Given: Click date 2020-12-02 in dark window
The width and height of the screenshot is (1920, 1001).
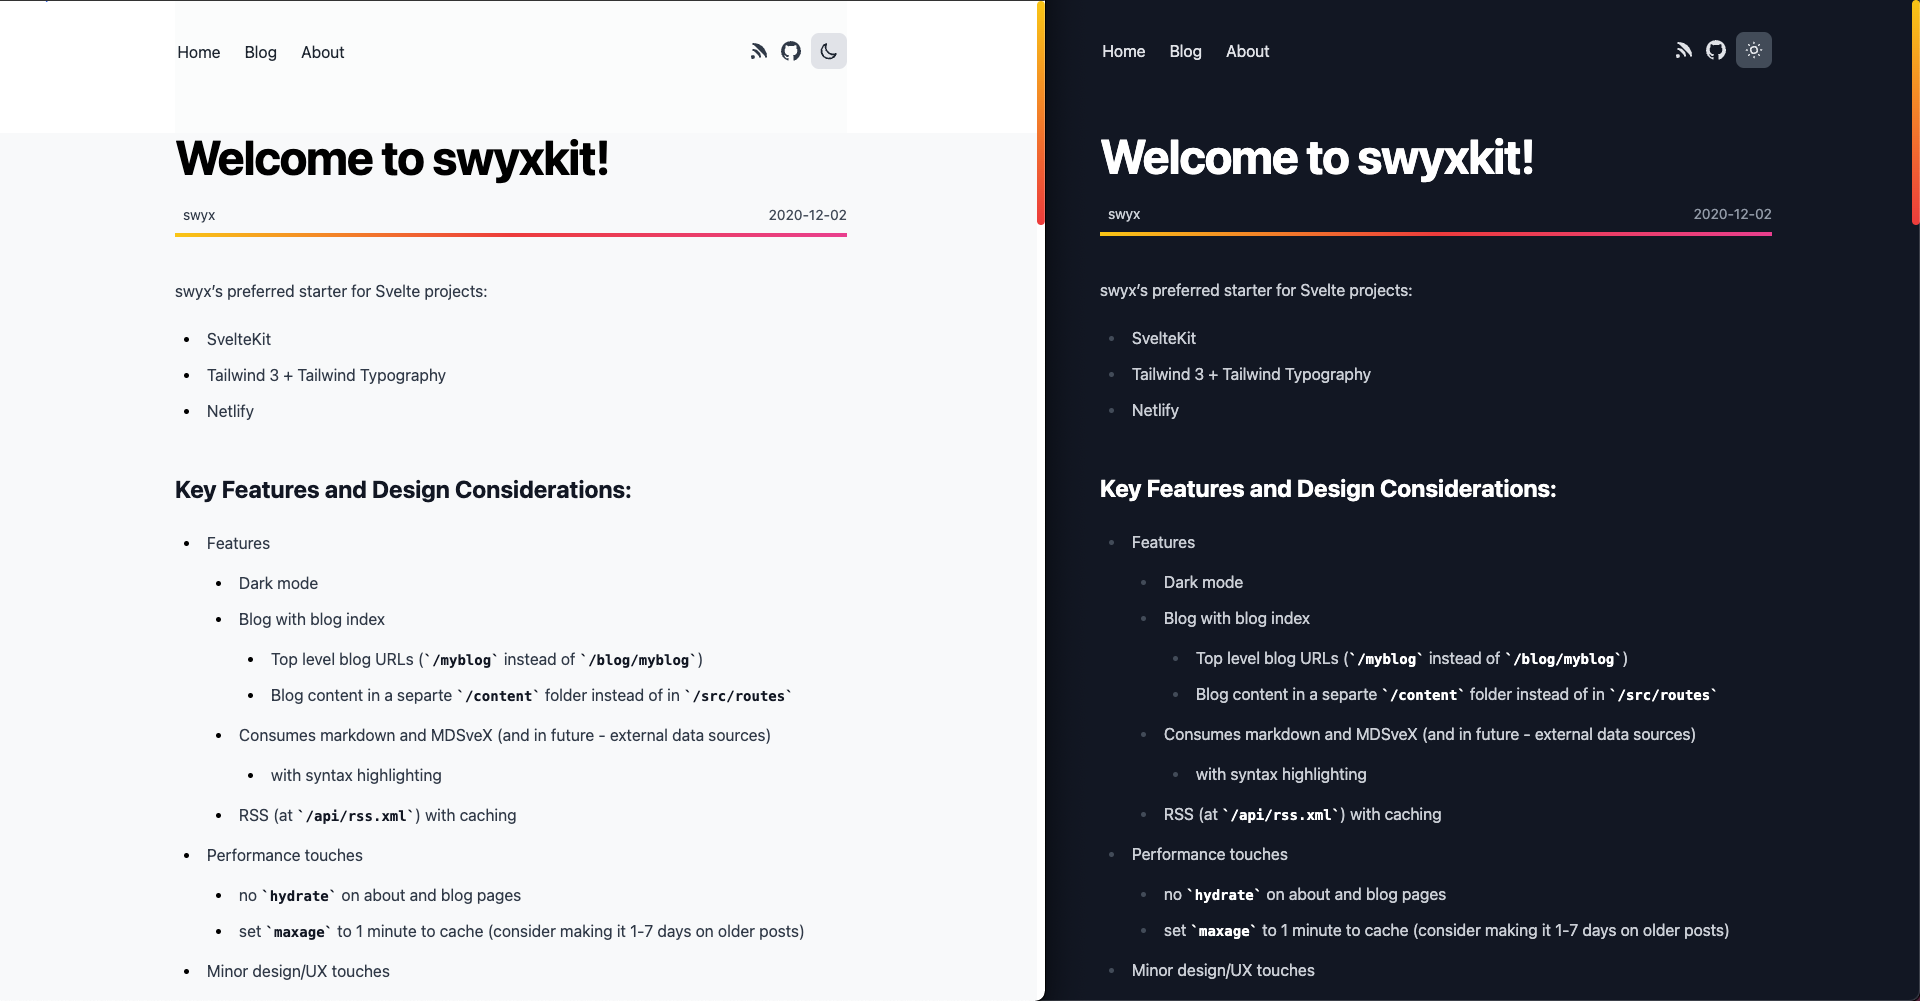Looking at the screenshot, I should click(x=1732, y=214).
